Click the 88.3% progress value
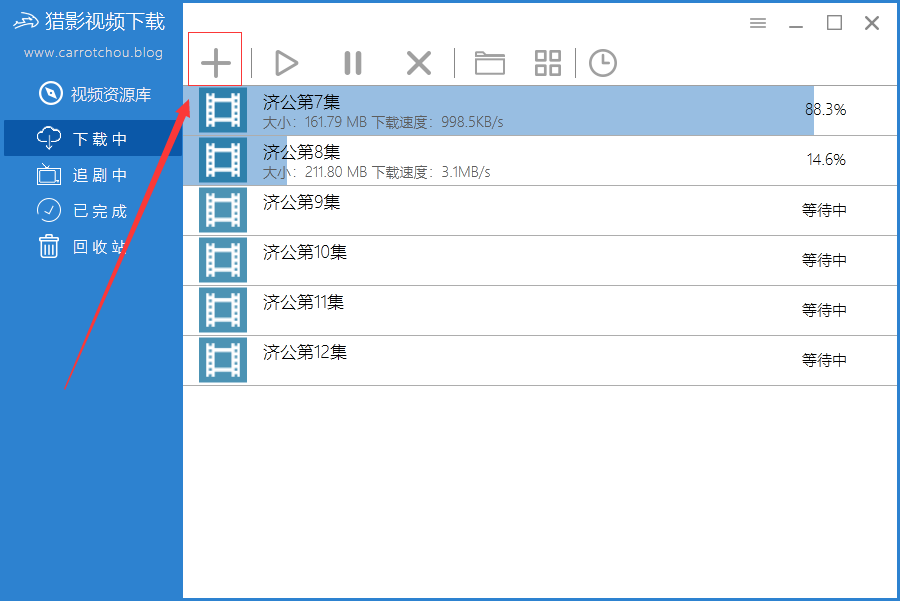This screenshot has height=601, width=900. pyautogui.click(x=825, y=110)
